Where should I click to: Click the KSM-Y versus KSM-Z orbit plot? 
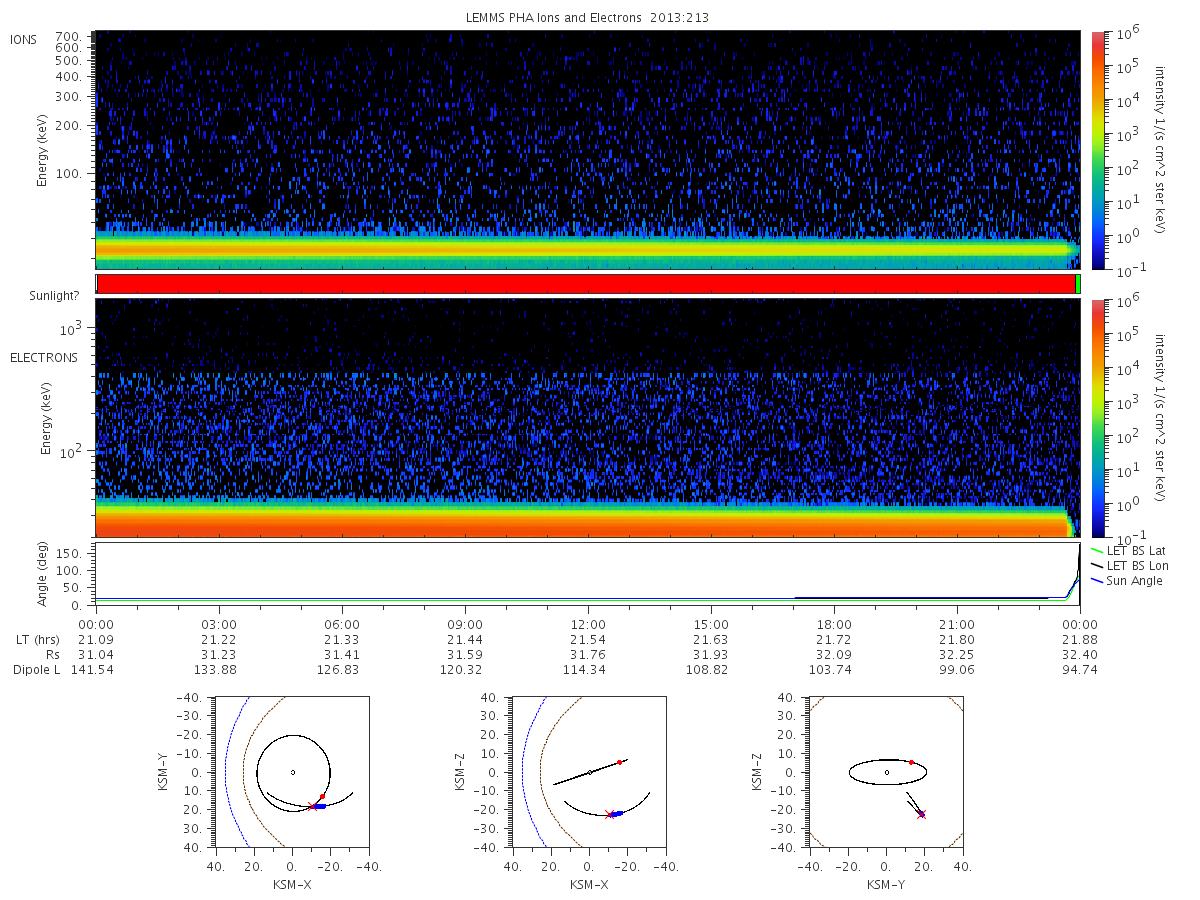886,772
